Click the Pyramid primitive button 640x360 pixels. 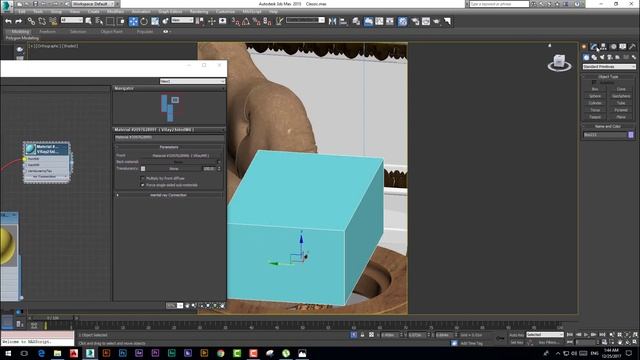[621, 110]
